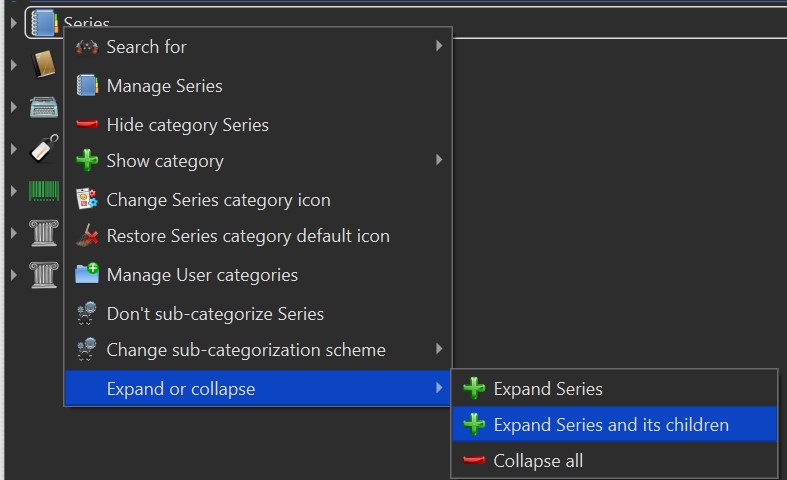The height and width of the screenshot is (480, 787).
Task: Click the binoculars icon beside Search for
Action: (87, 47)
